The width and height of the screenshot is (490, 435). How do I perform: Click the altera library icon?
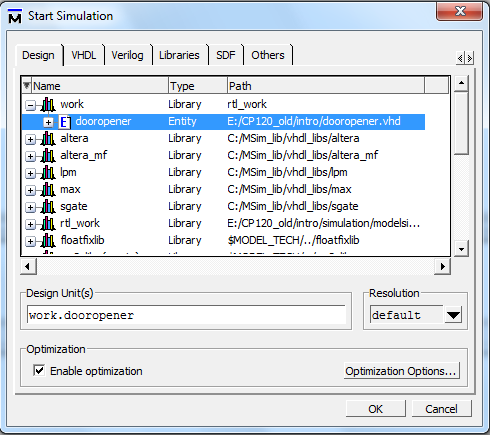(x=48, y=139)
